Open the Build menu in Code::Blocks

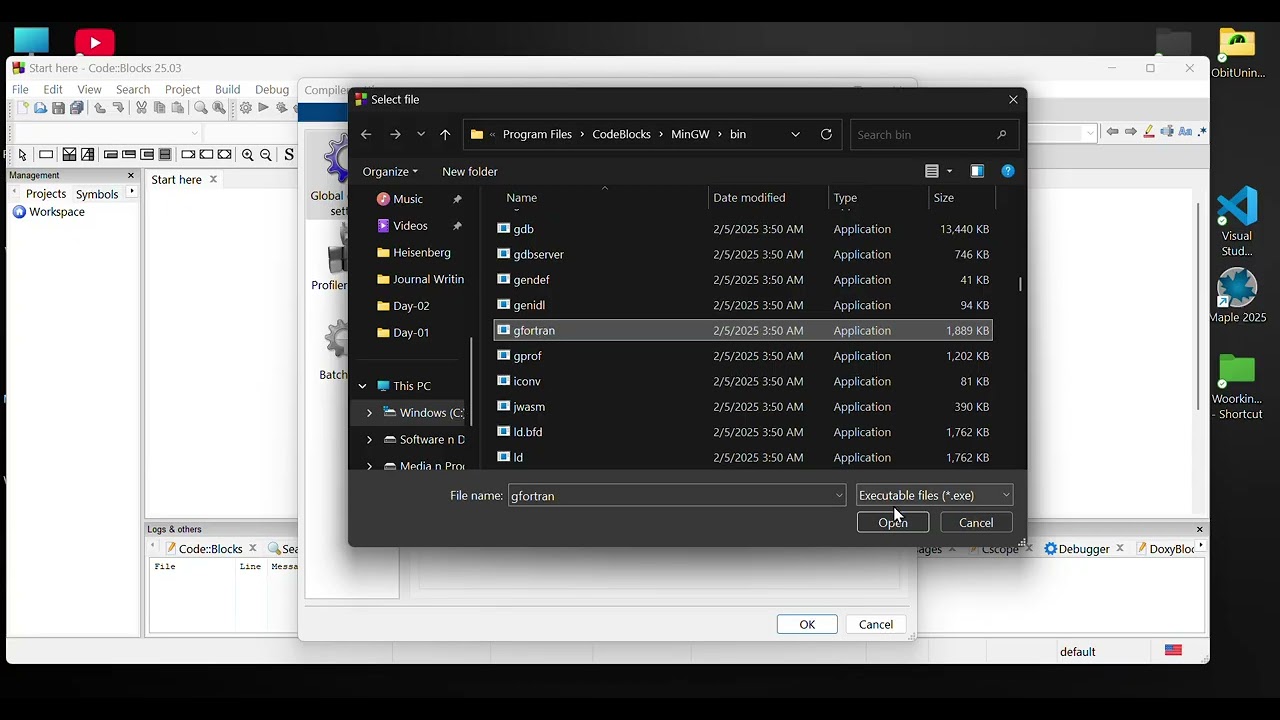click(227, 89)
